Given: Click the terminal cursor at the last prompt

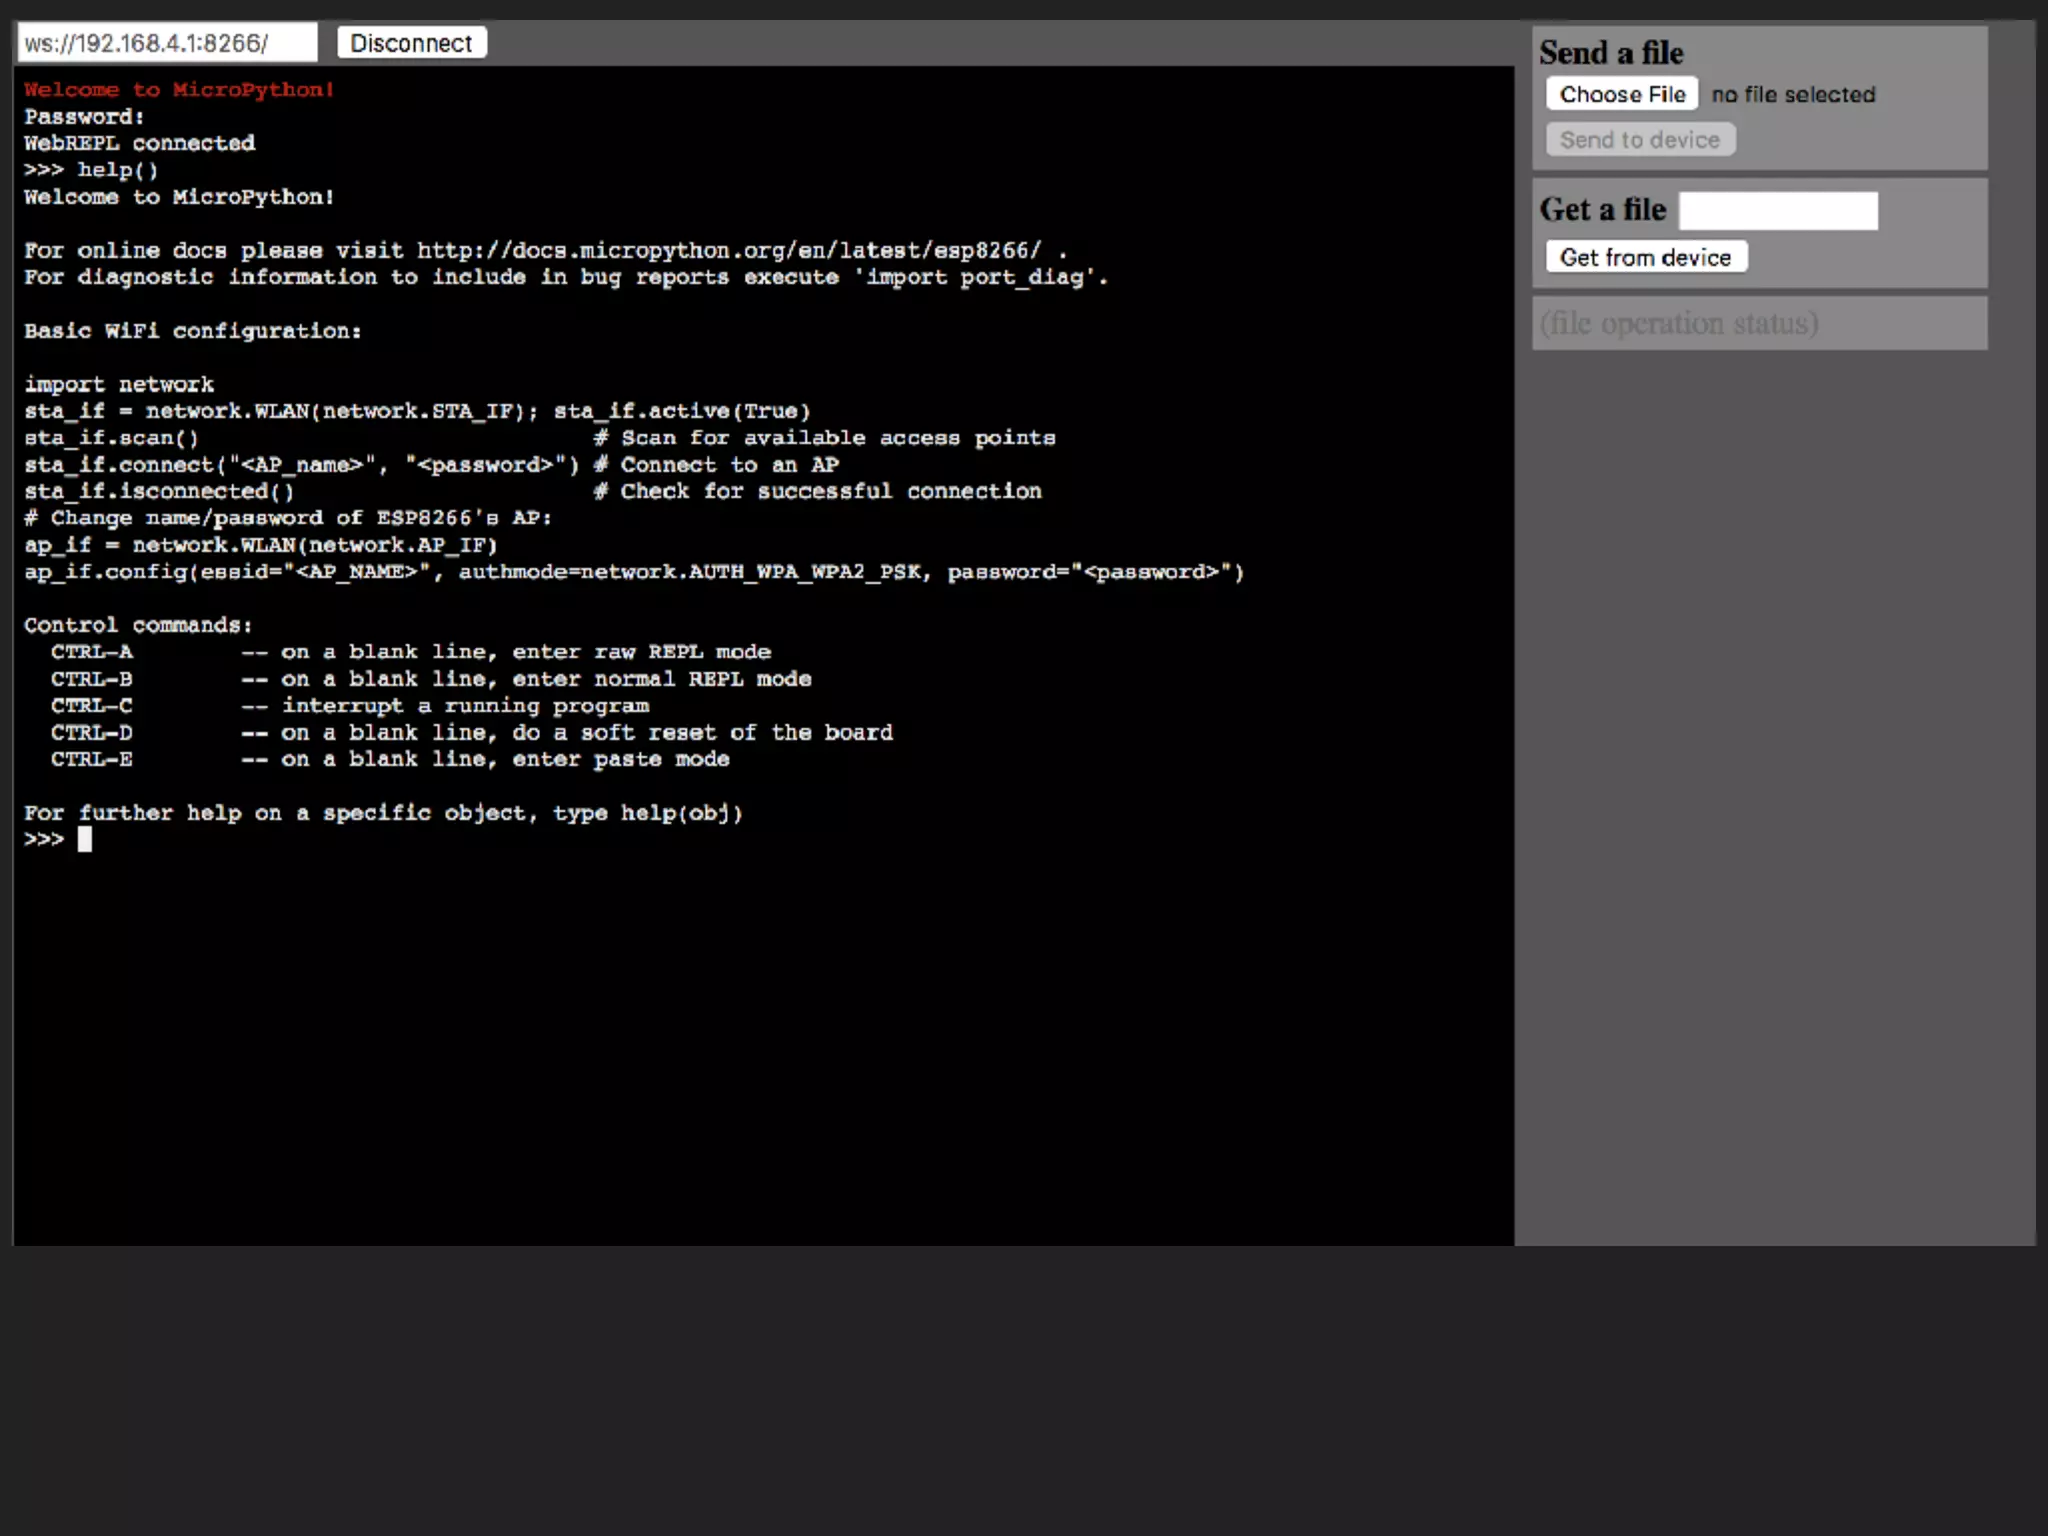Looking at the screenshot, I should [85, 839].
